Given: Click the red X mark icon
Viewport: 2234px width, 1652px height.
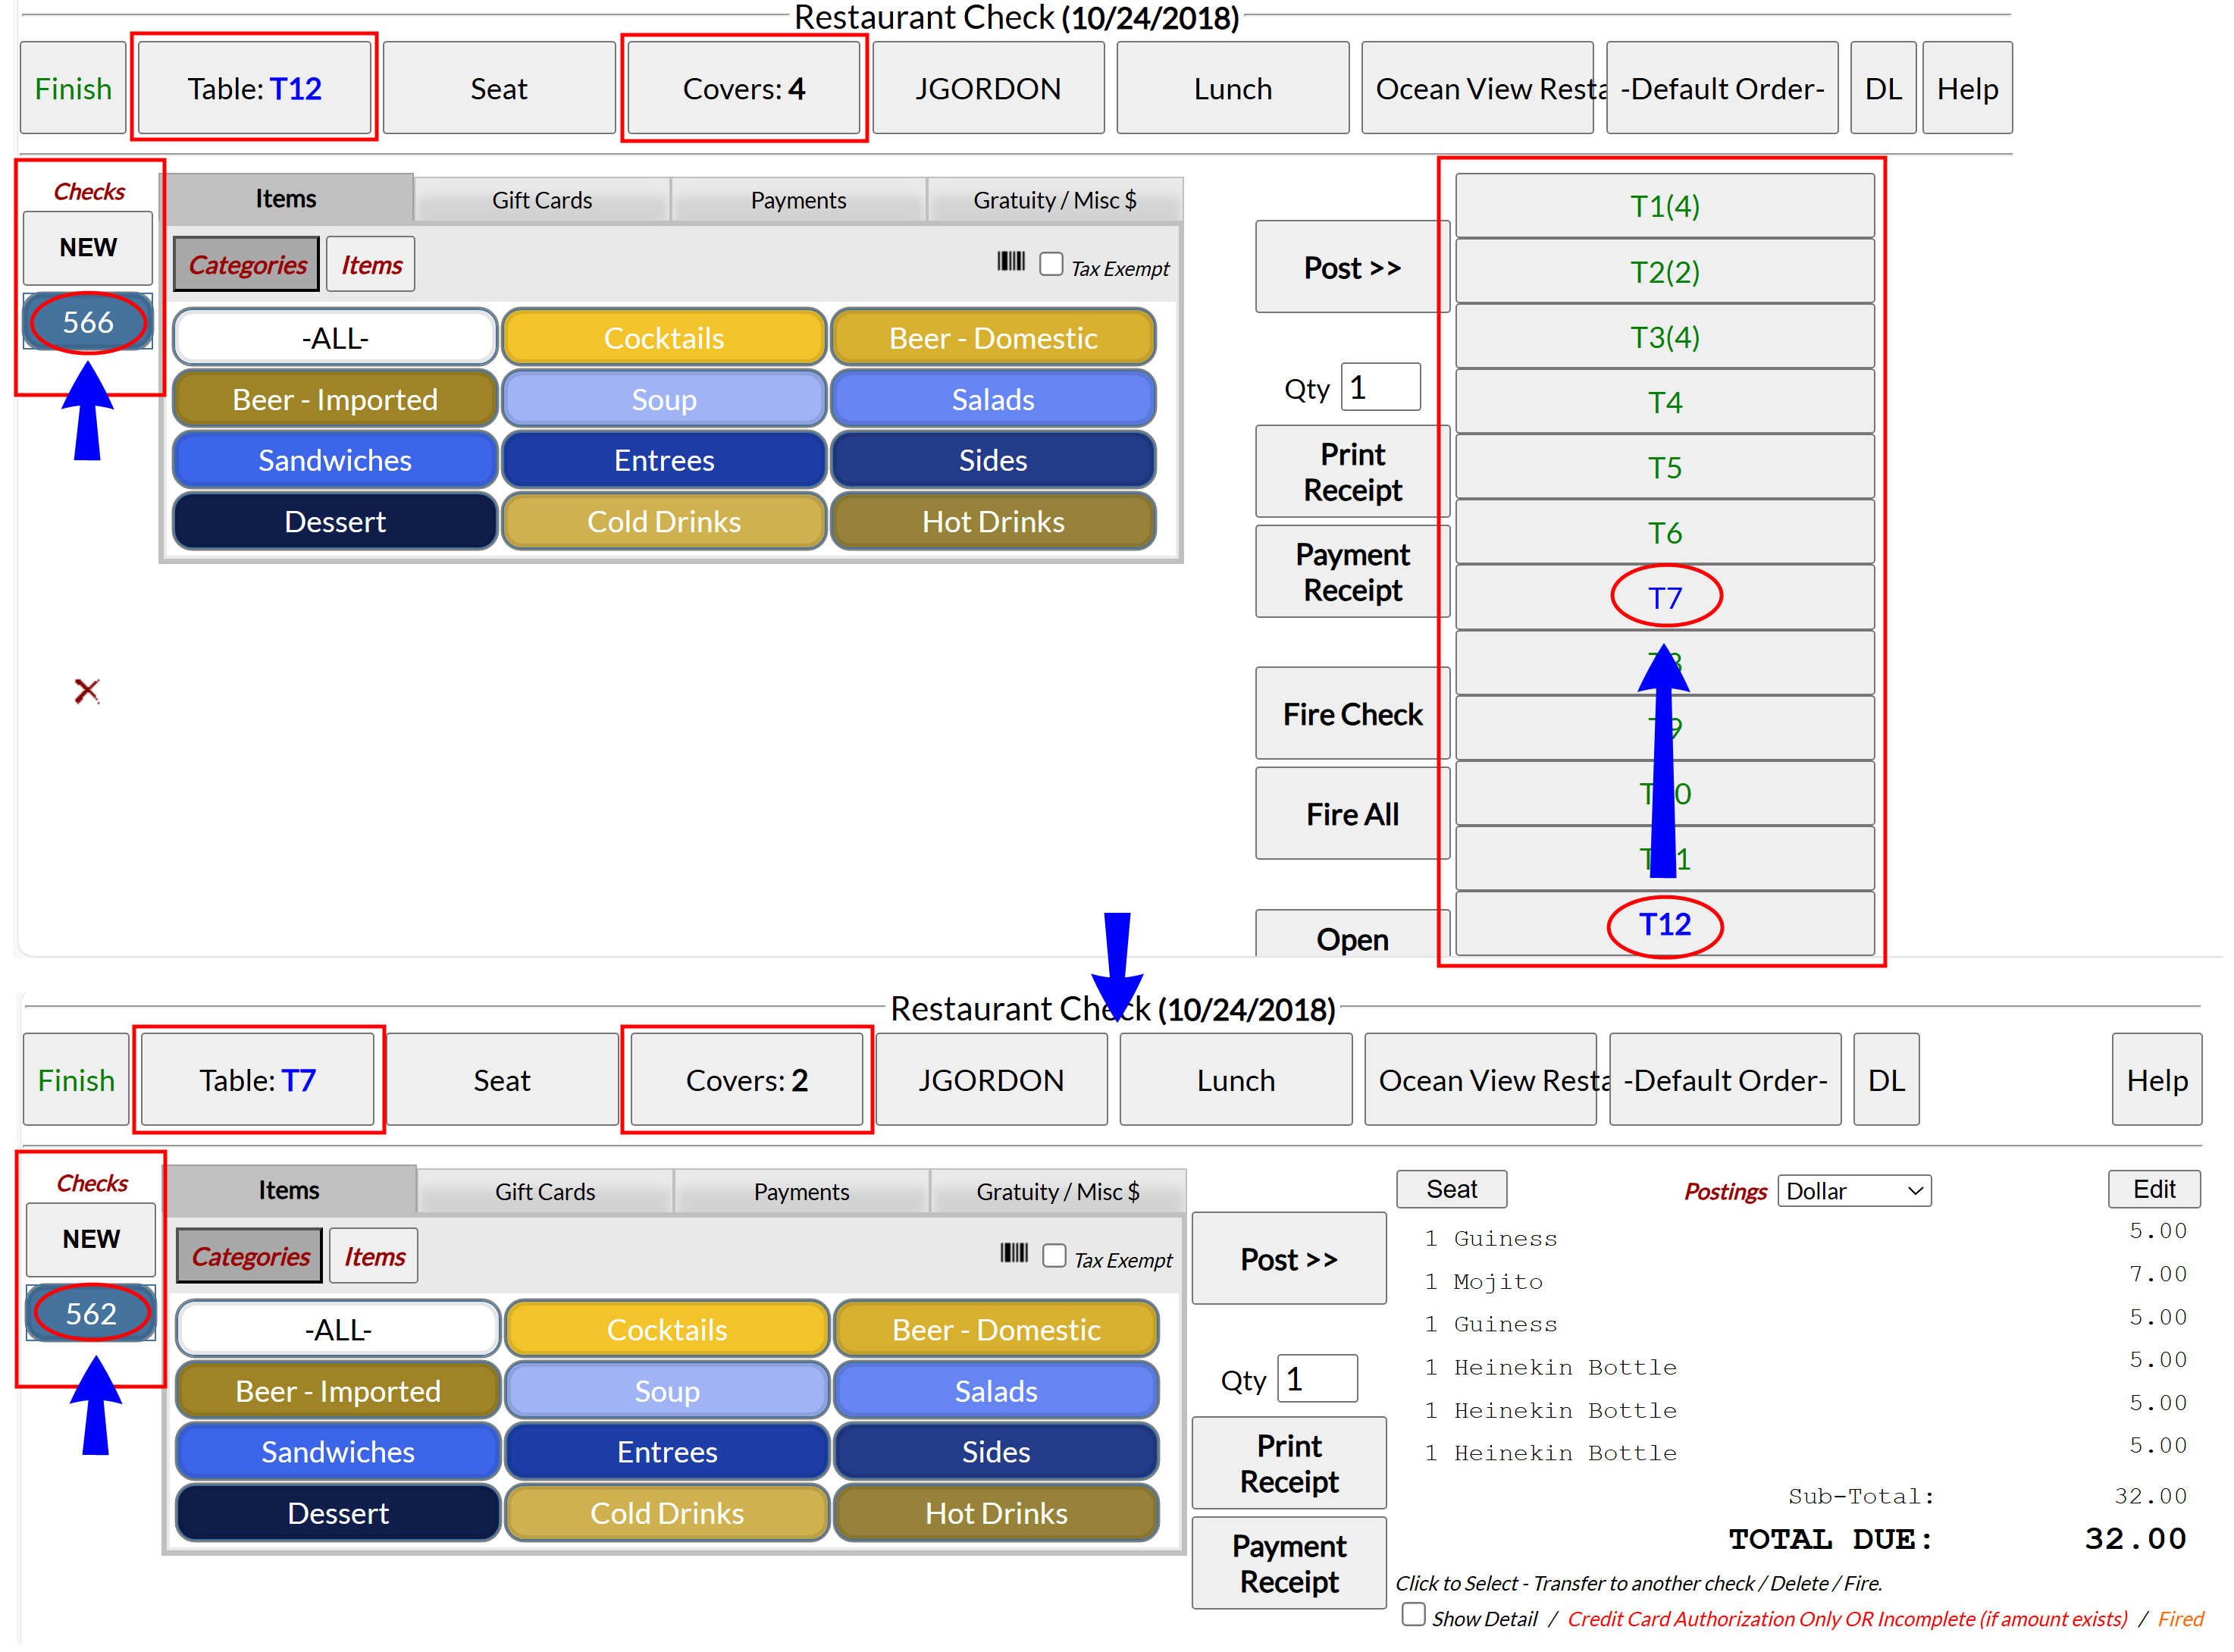Looking at the screenshot, I should pos(87,691).
